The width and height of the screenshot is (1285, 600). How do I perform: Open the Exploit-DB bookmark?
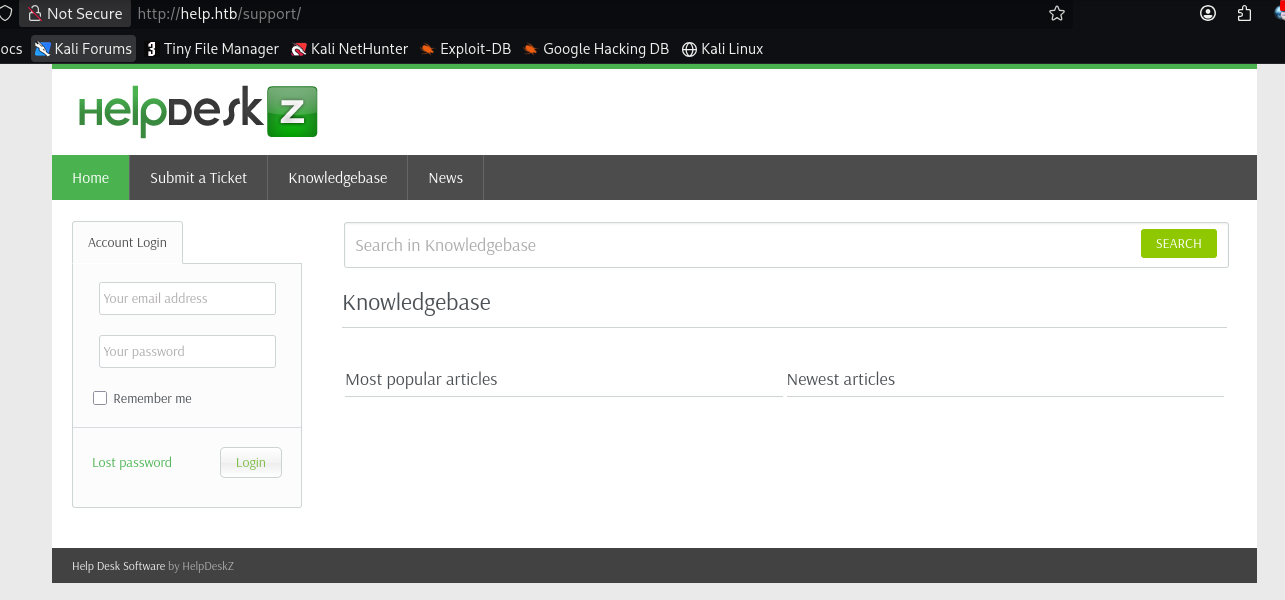[466, 49]
